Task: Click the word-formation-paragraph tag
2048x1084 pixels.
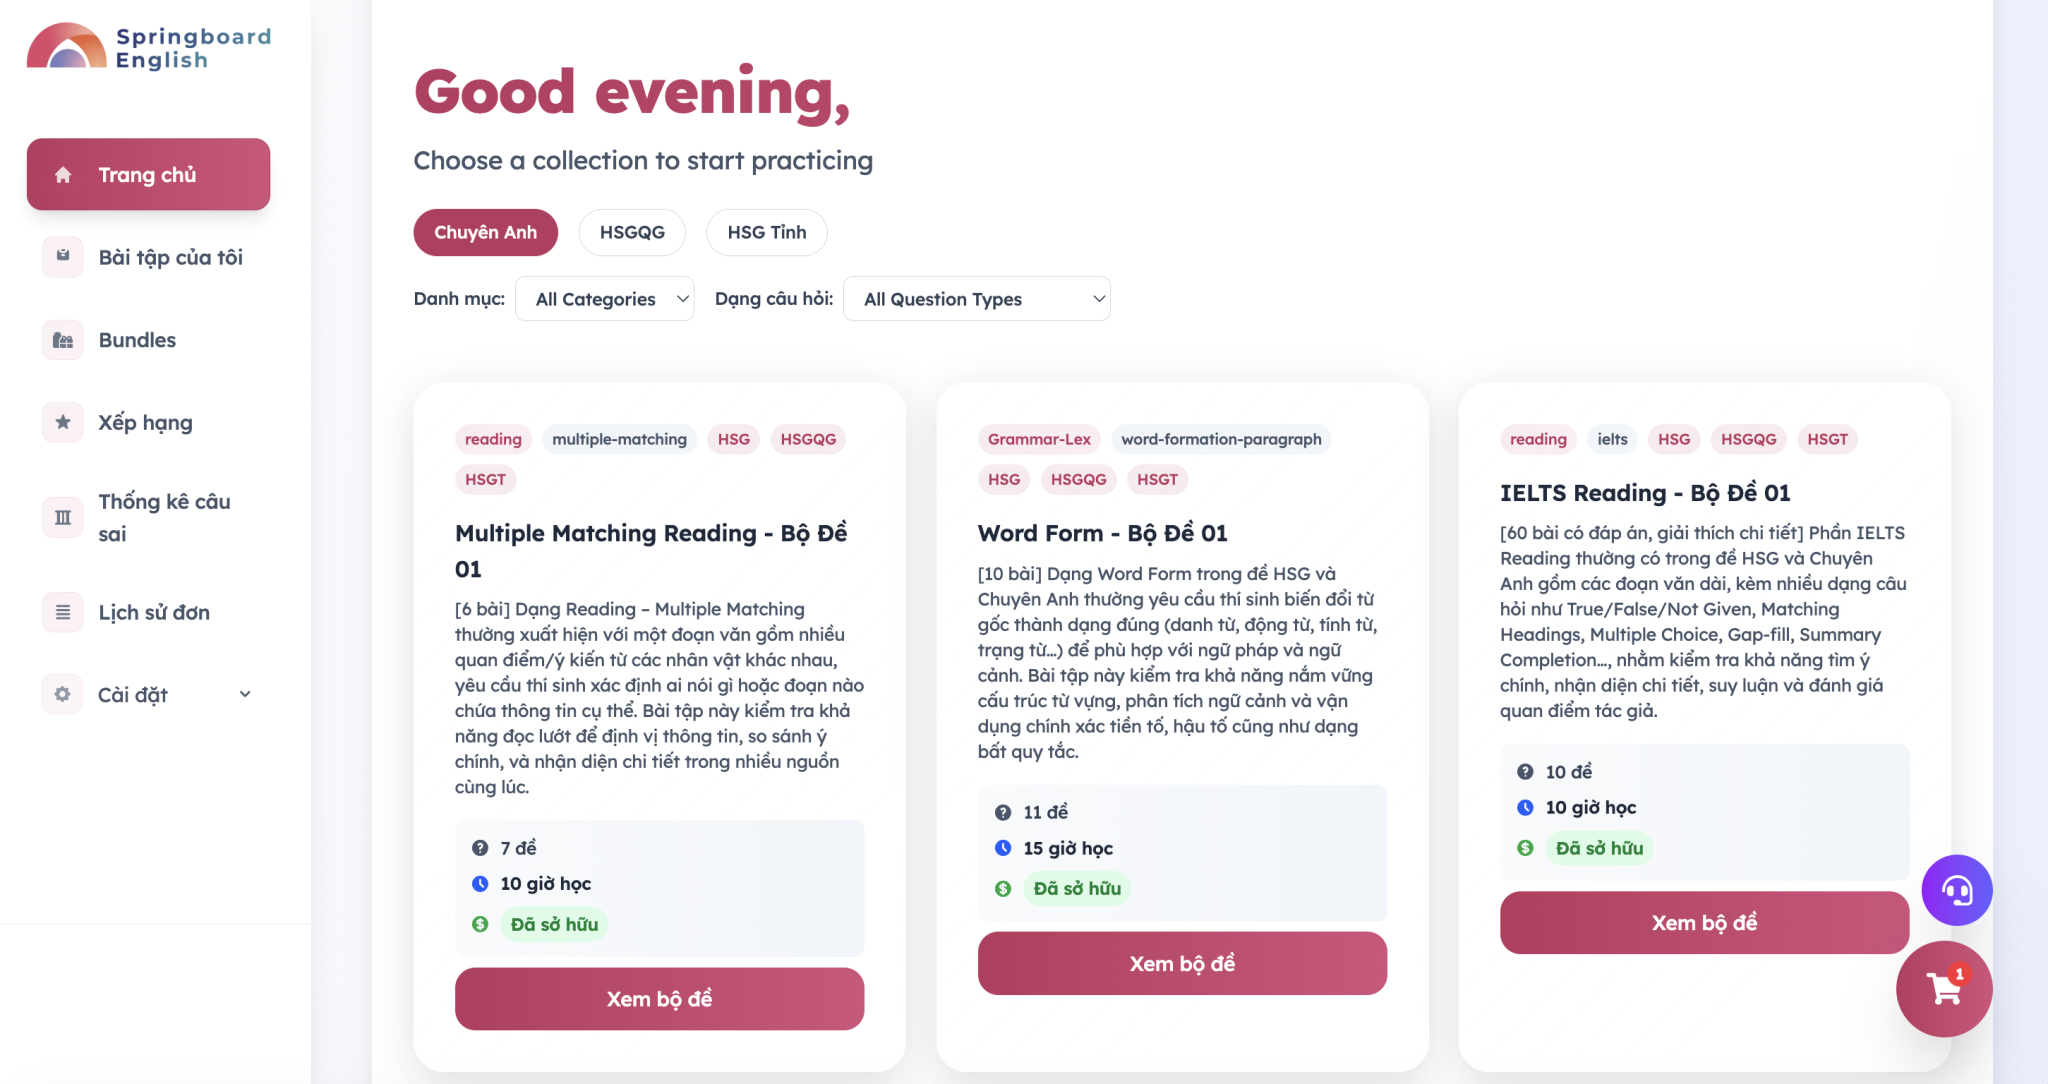Action: (1221, 439)
